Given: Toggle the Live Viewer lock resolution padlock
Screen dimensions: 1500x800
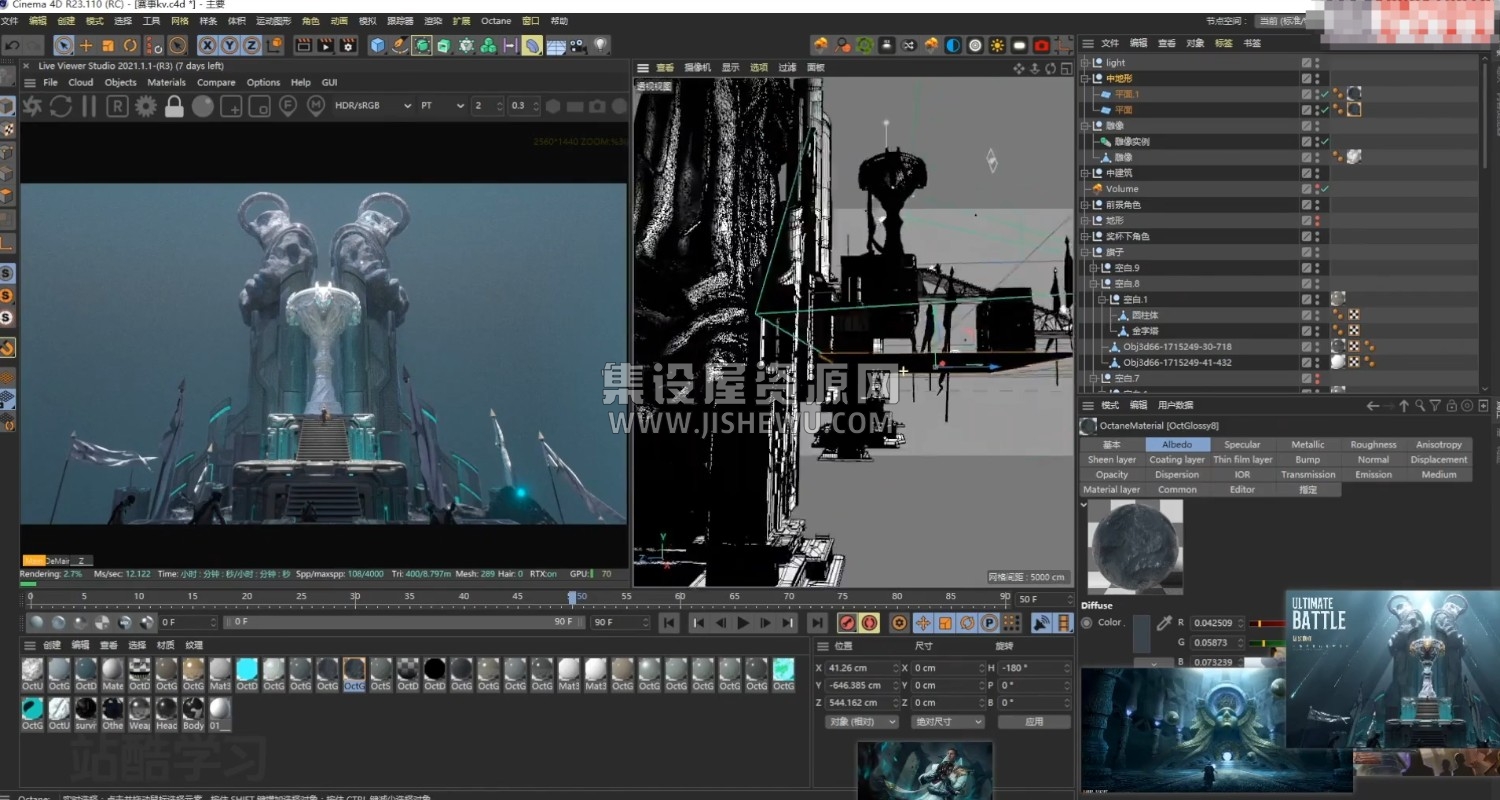Looking at the screenshot, I should coord(174,105).
